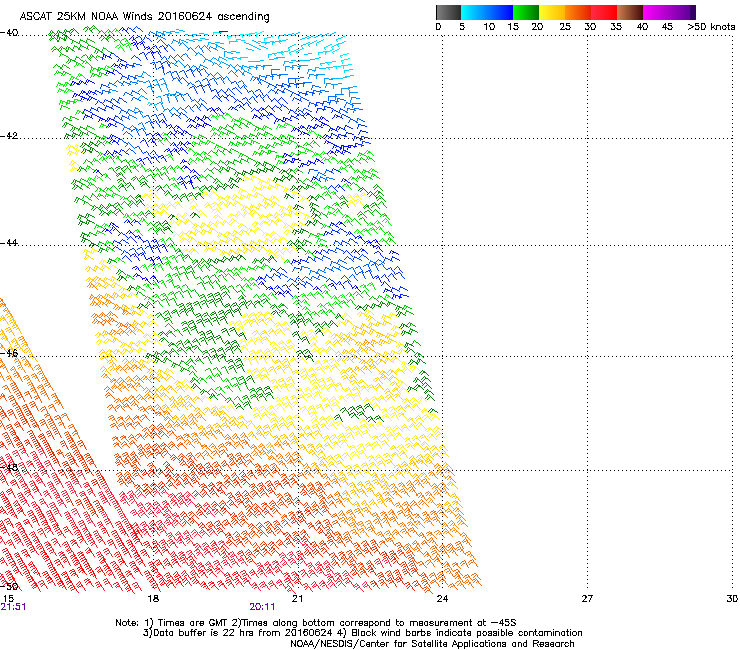Click the gray 0-5 knots swatch in the legend

click(x=448, y=12)
